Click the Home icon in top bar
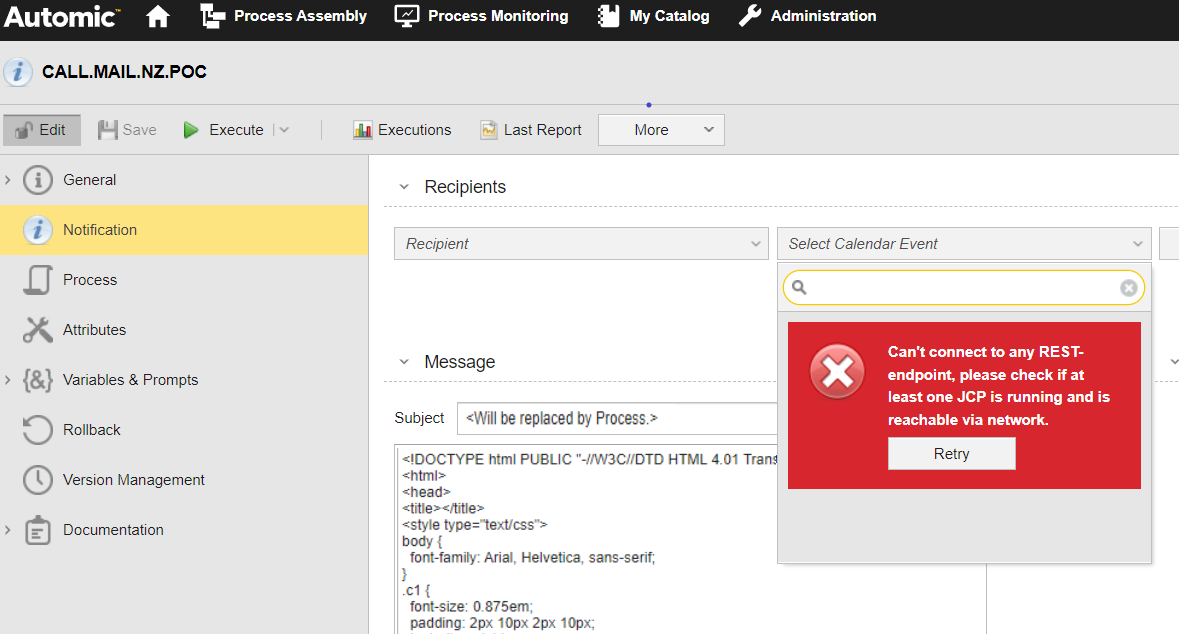Screen dimensions: 1179x634 coord(158,17)
